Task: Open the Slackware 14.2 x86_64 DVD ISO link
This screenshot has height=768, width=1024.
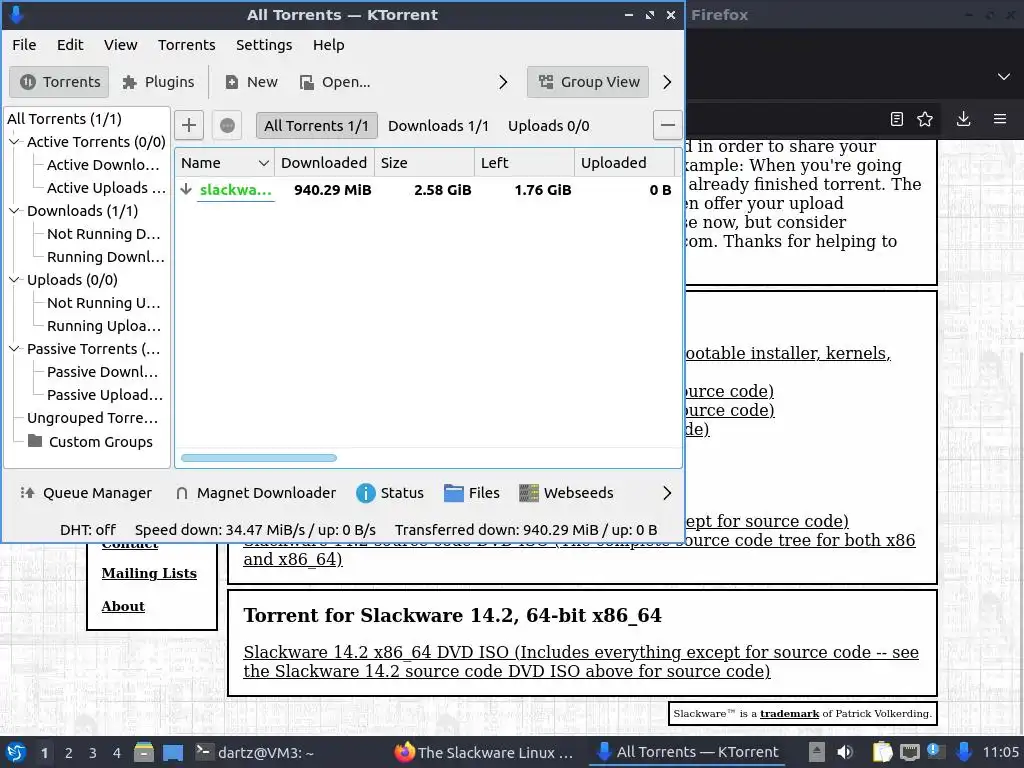Action: 581,662
